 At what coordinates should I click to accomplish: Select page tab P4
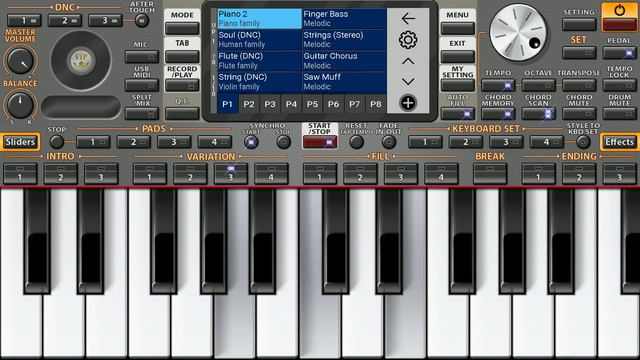click(291, 104)
